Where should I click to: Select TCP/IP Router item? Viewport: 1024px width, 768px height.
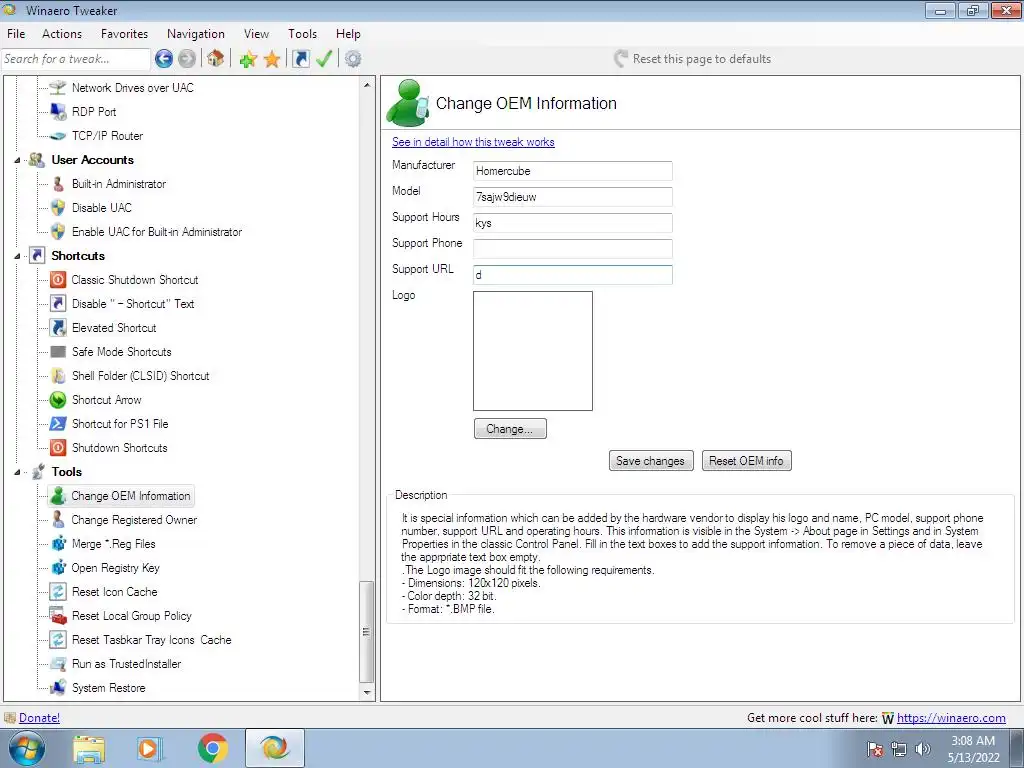pyautogui.click(x=107, y=136)
